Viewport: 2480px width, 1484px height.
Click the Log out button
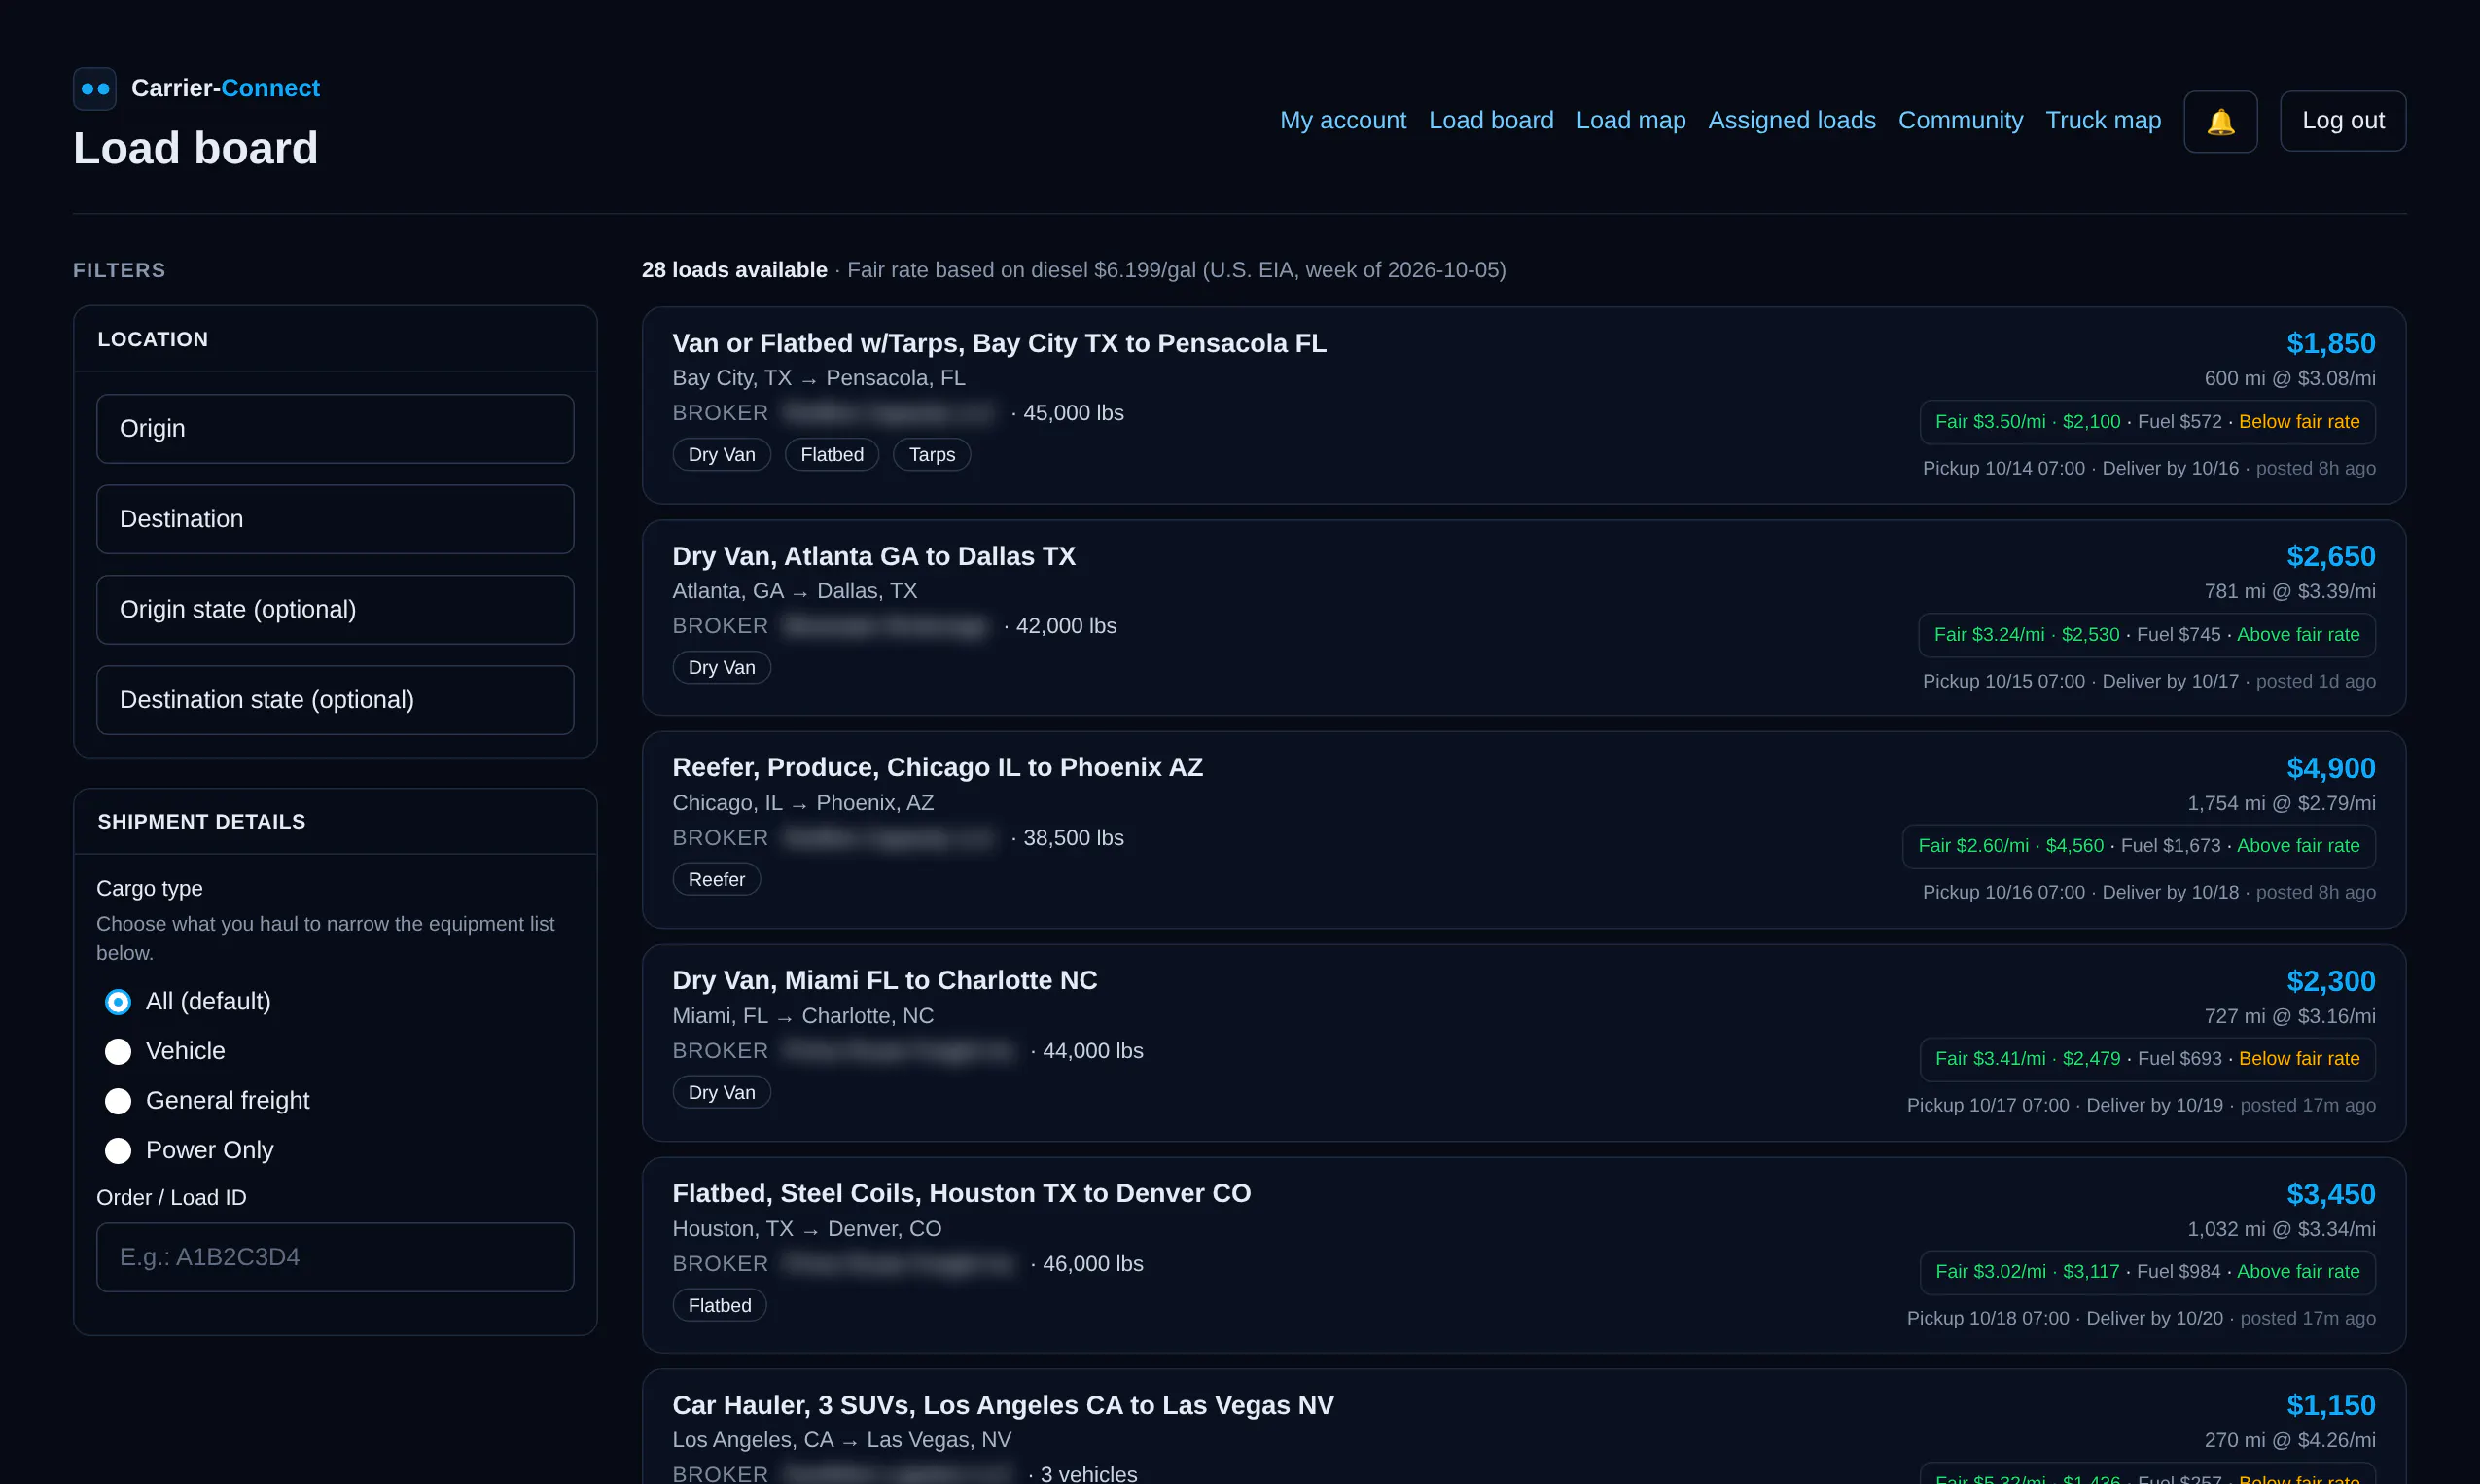pyautogui.click(x=2343, y=121)
